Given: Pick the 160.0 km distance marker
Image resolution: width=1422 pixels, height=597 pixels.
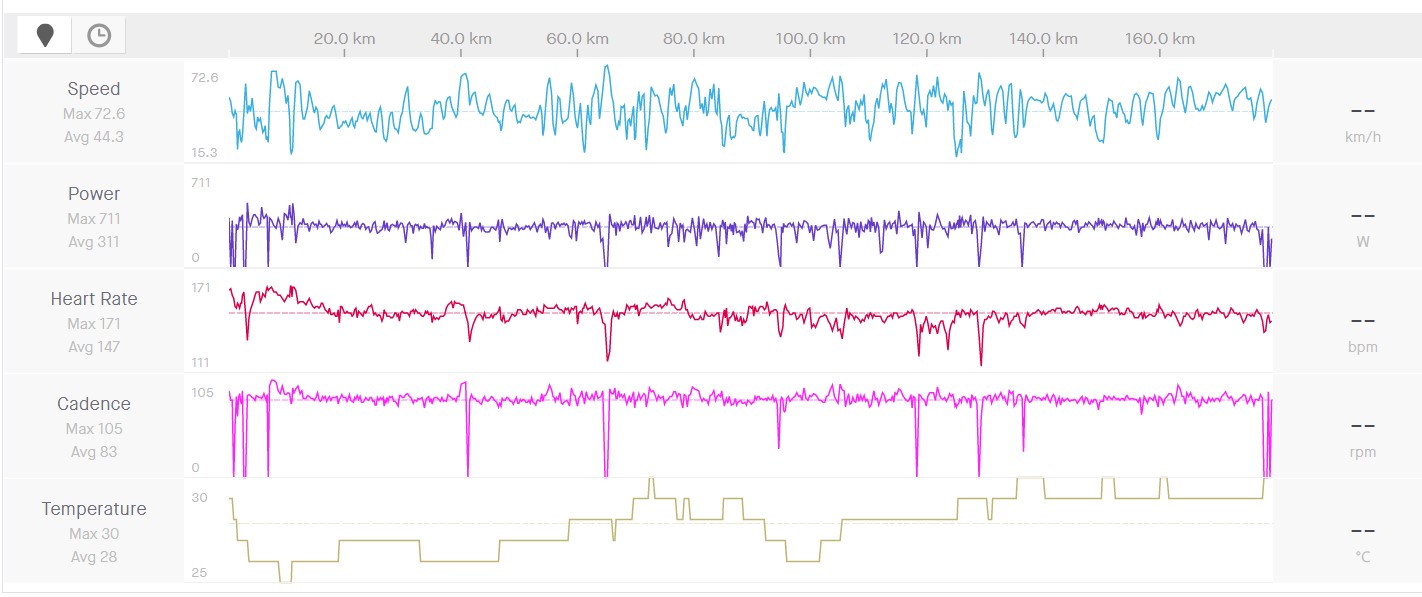Looking at the screenshot, I should [x=1160, y=39].
